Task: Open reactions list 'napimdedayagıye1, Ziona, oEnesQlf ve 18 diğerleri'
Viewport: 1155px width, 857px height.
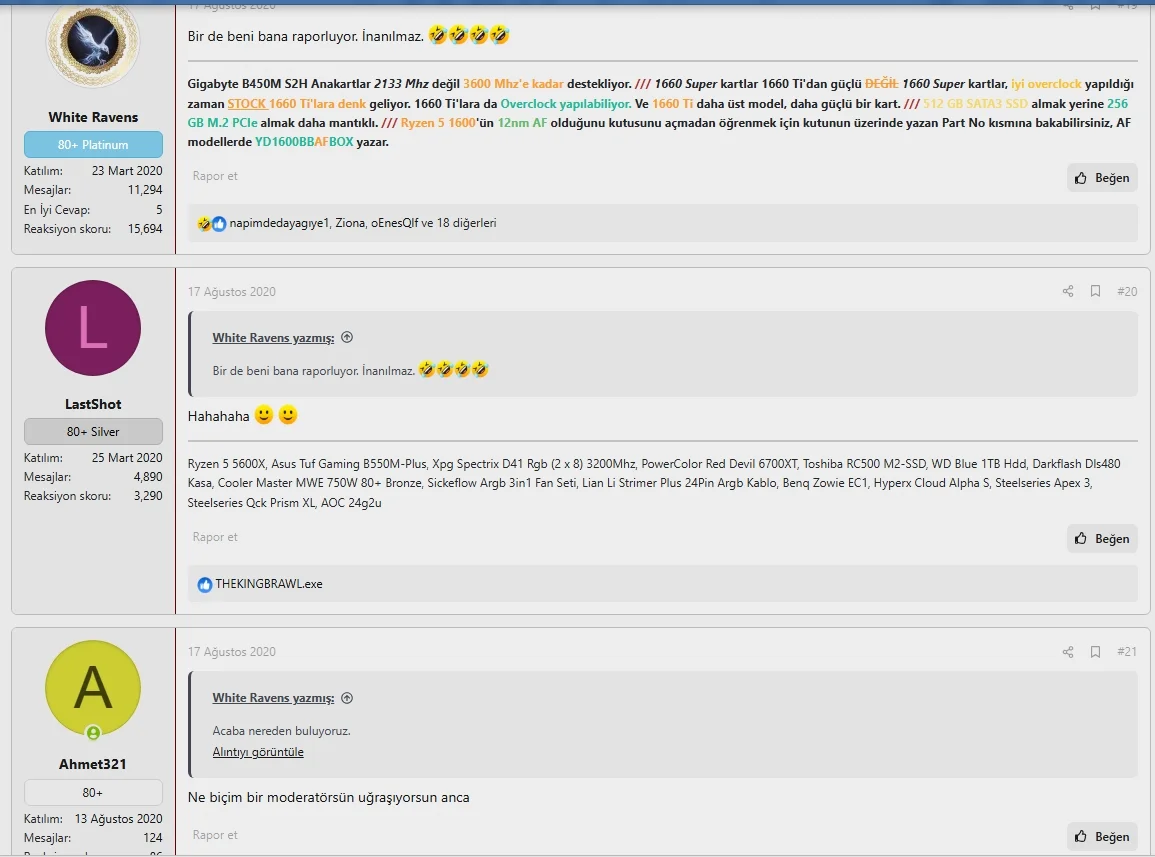Action: (x=362, y=223)
